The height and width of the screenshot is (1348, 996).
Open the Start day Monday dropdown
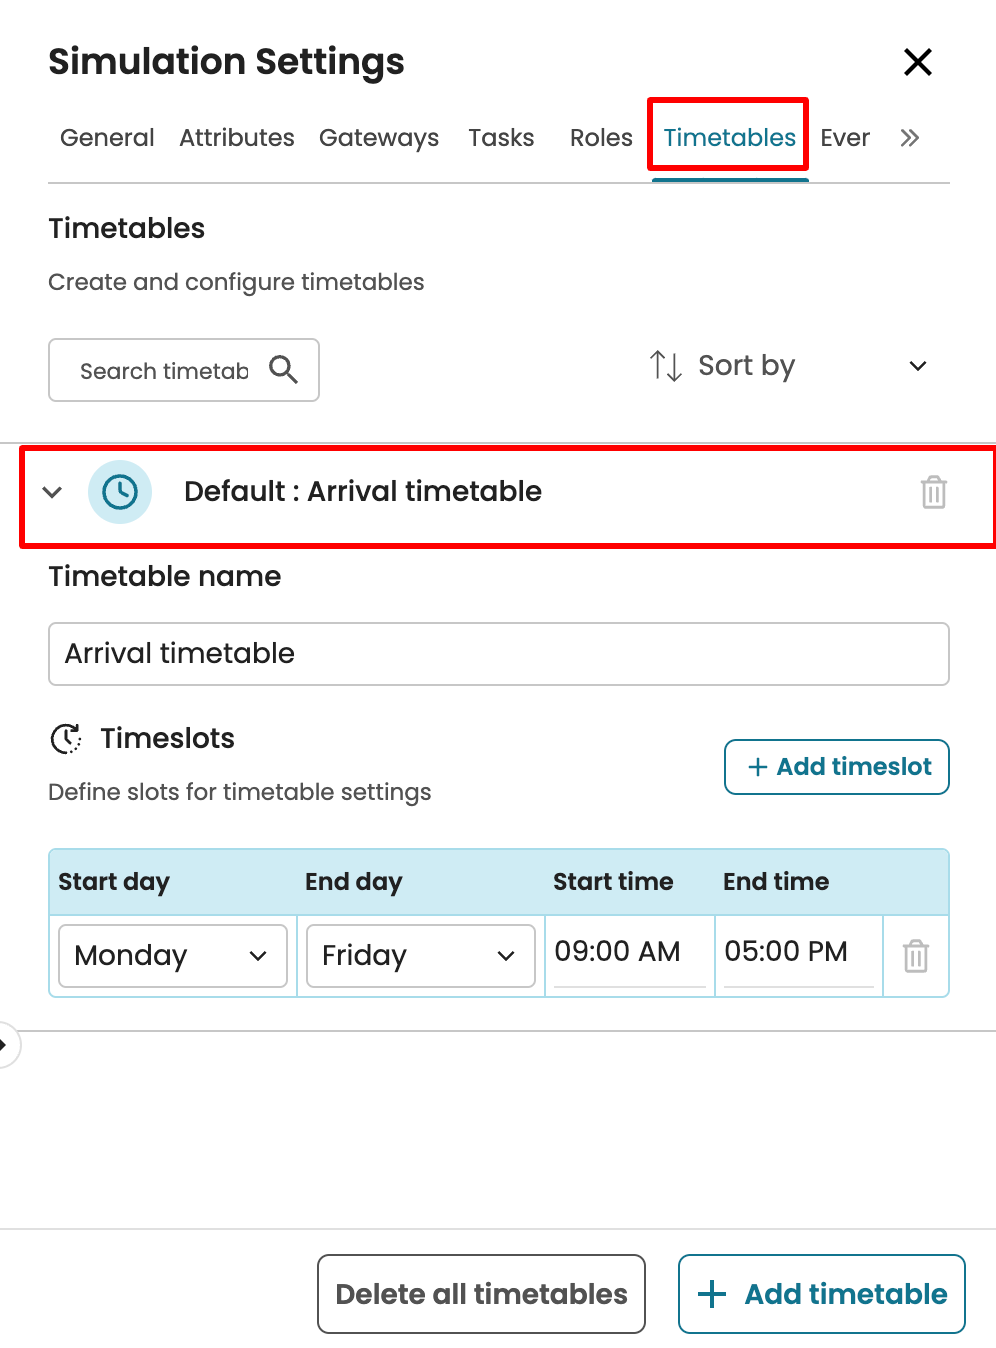(x=173, y=956)
